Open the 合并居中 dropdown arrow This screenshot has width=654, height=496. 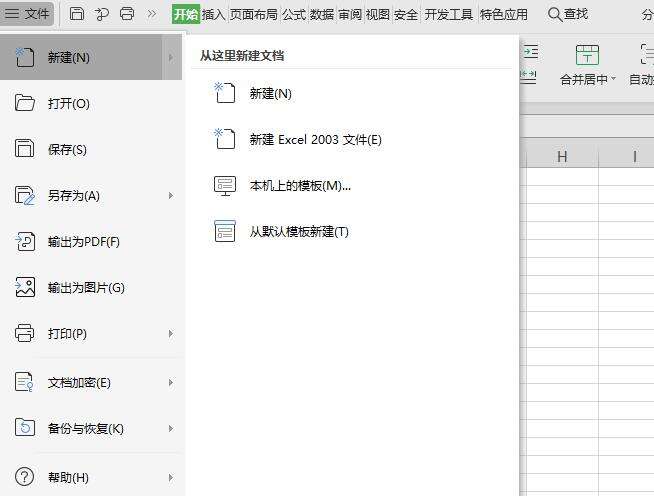(x=614, y=78)
